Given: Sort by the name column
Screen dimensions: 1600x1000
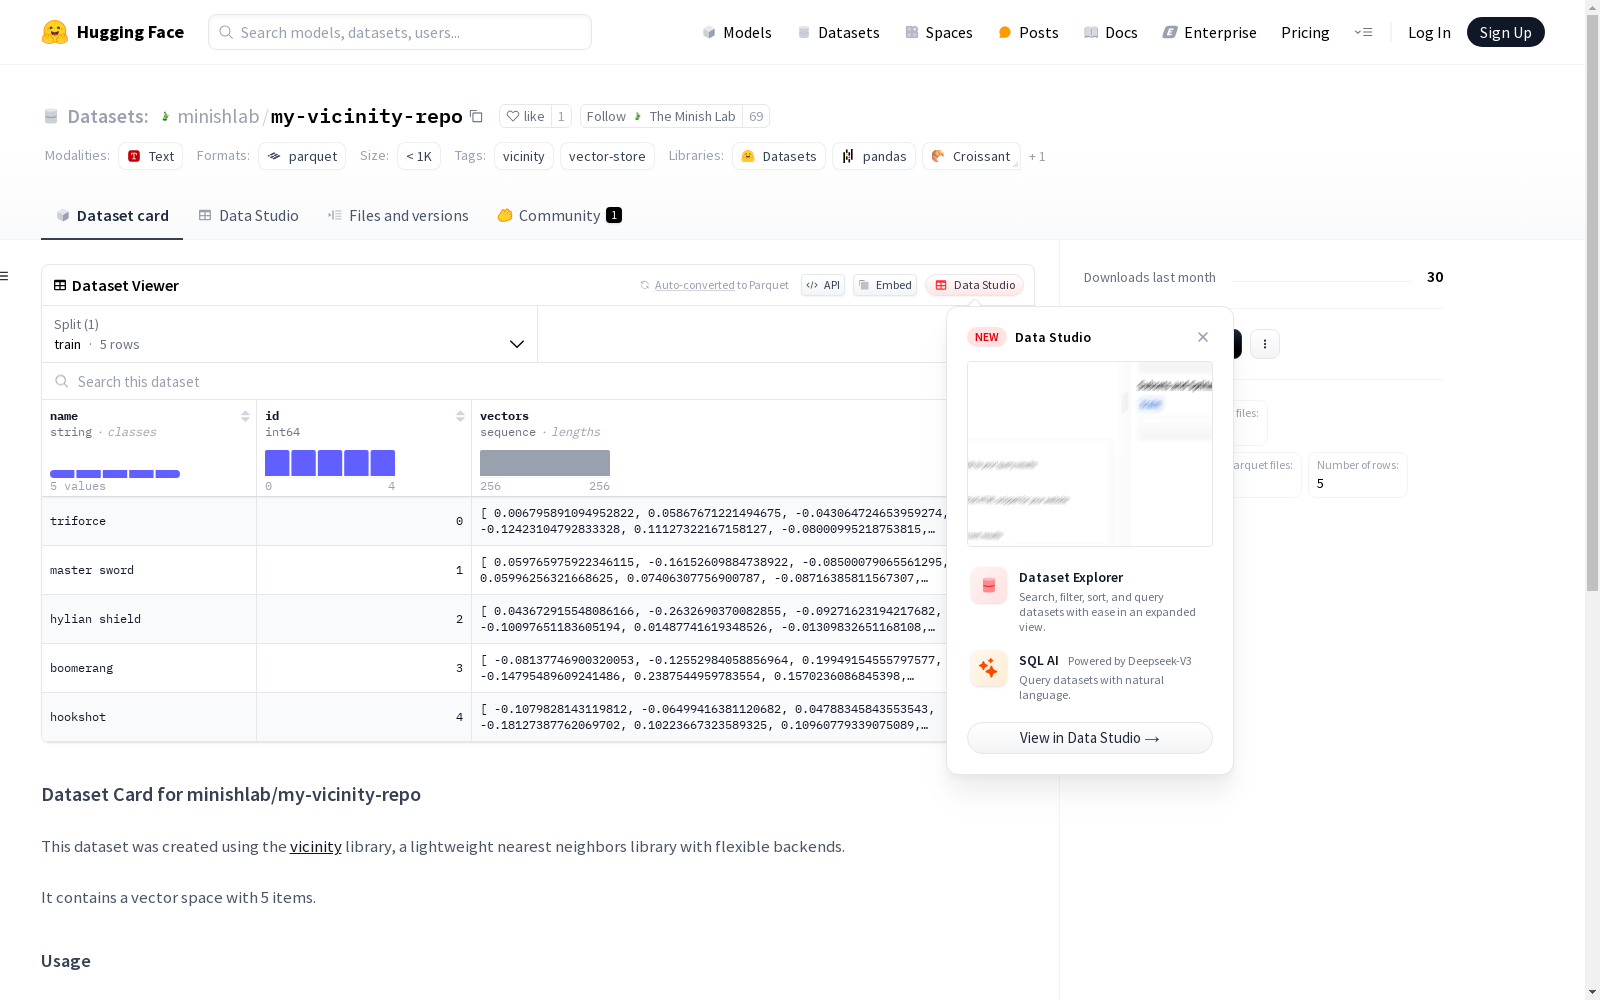Looking at the screenshot, I should point(245,416).
